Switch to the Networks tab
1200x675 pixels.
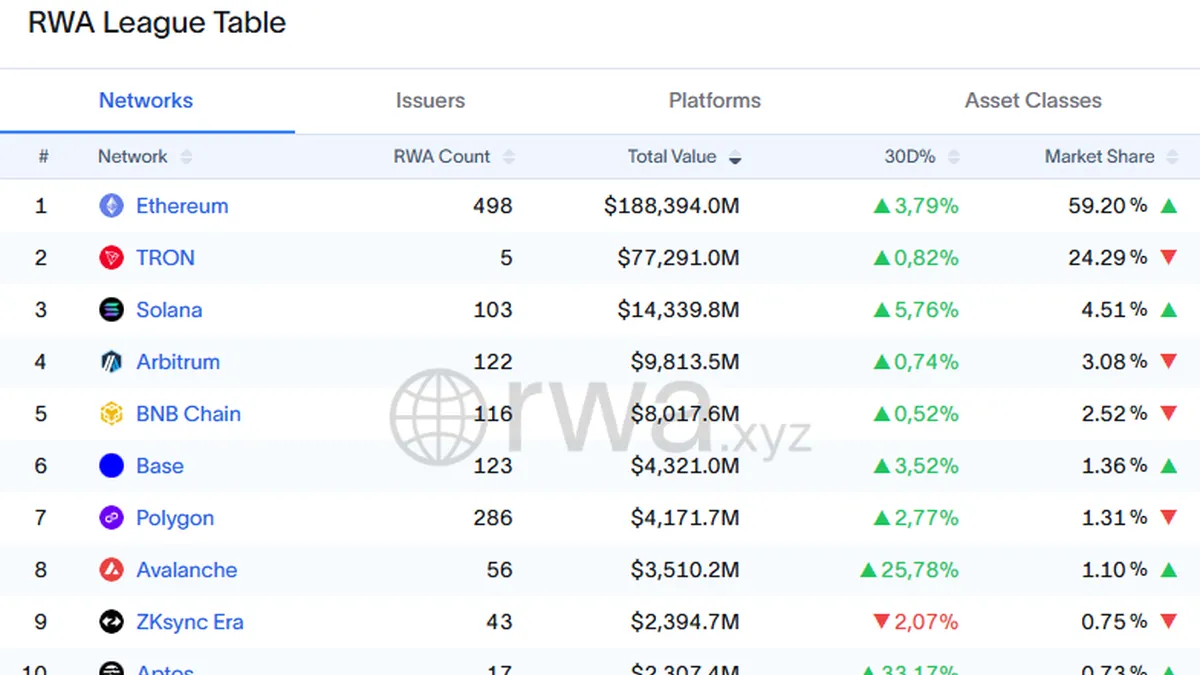pyautogui.click(x=146, y=101)
